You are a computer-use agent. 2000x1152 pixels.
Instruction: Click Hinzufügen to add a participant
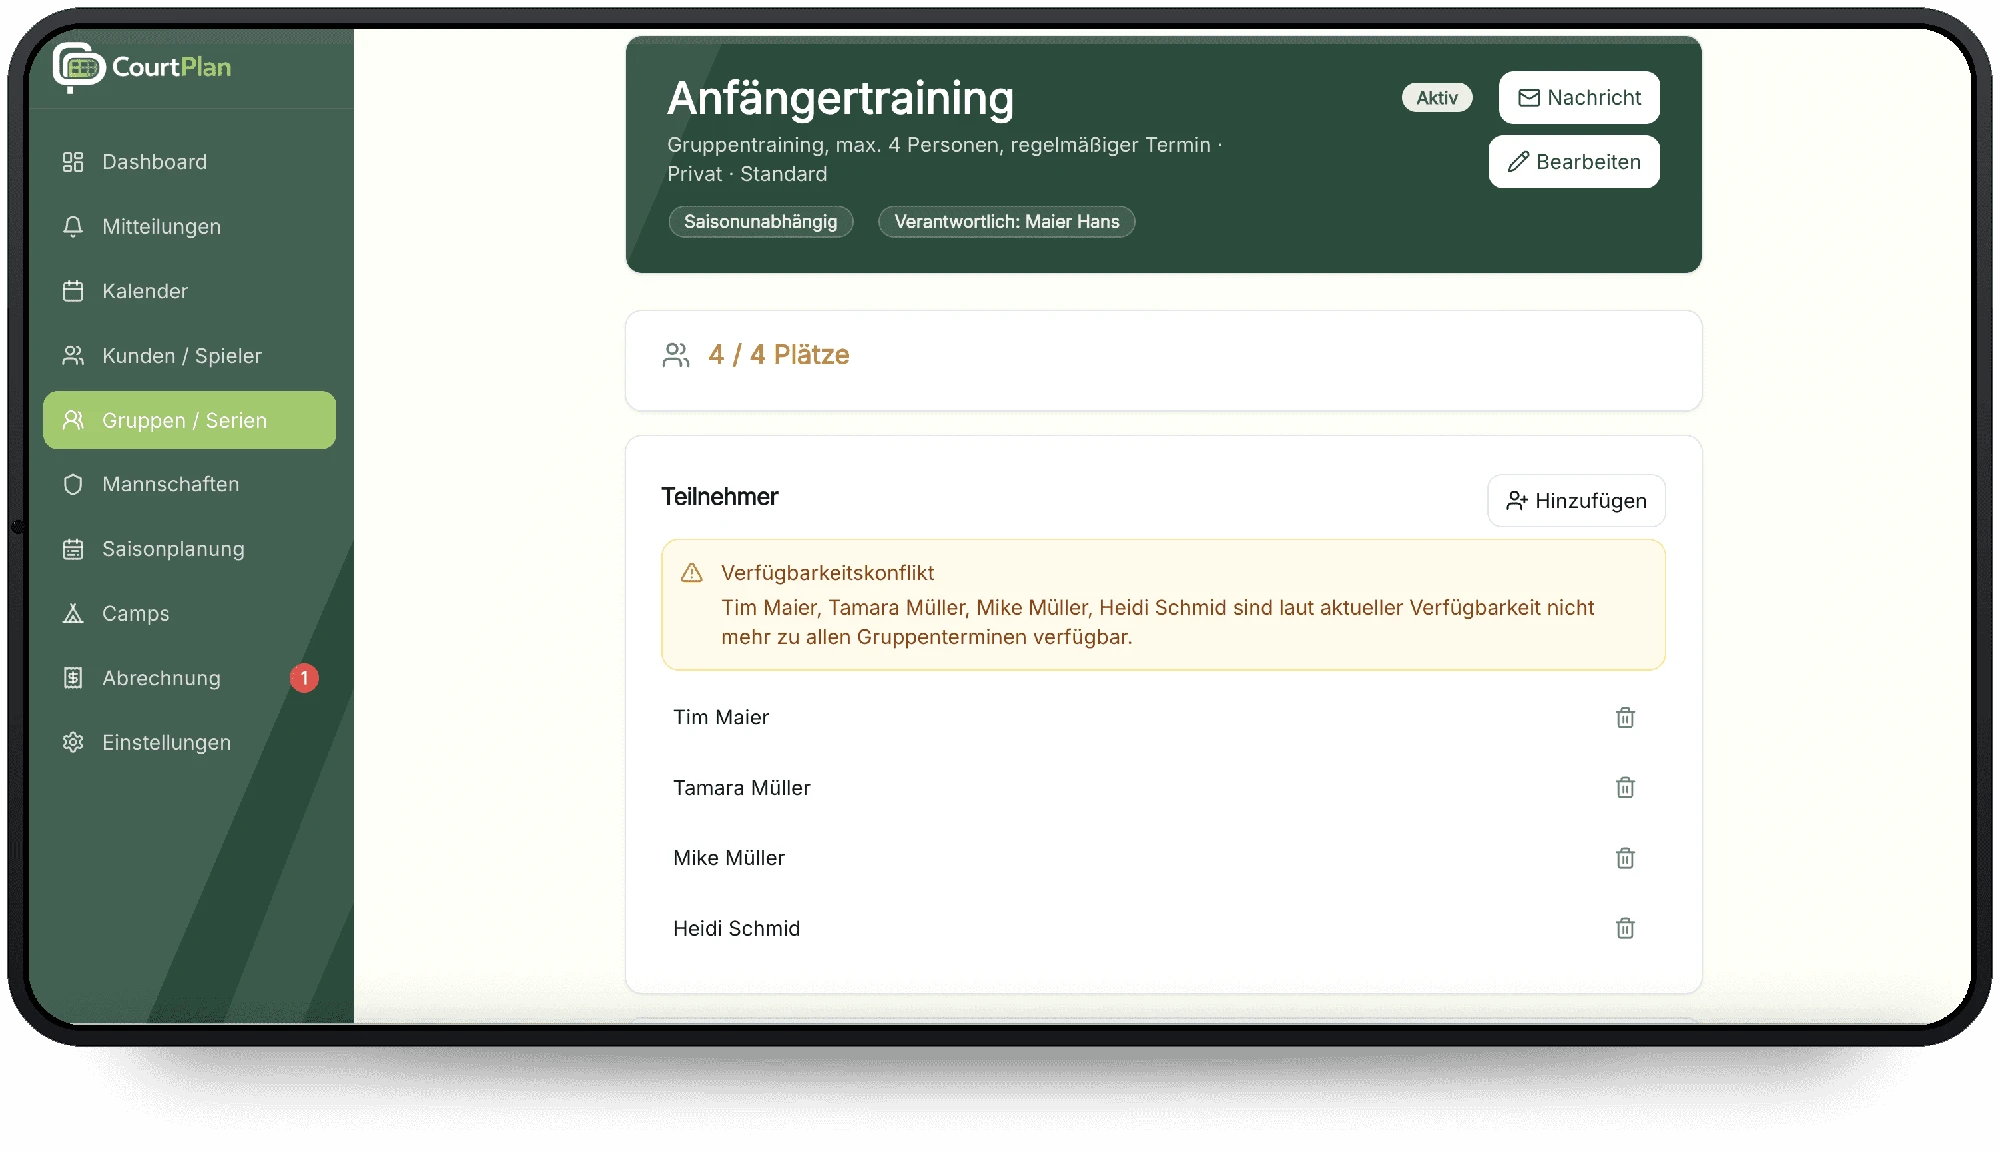[x=1576, y=501]
